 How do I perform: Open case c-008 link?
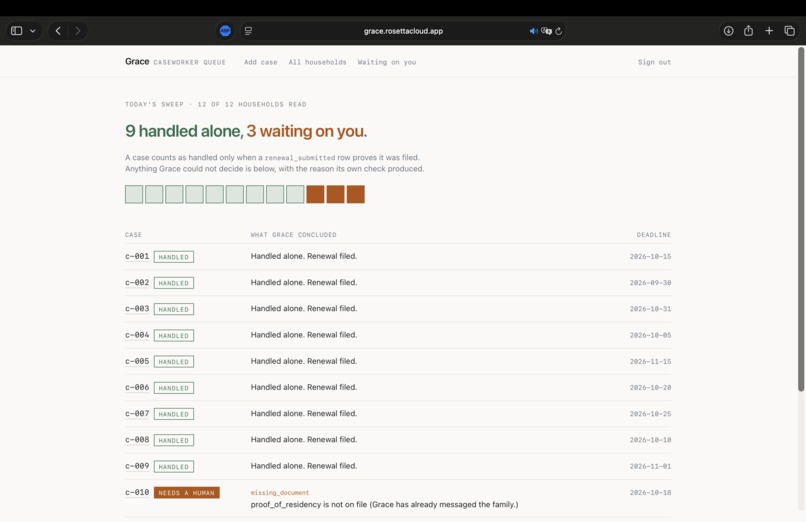tap(137, 439)
